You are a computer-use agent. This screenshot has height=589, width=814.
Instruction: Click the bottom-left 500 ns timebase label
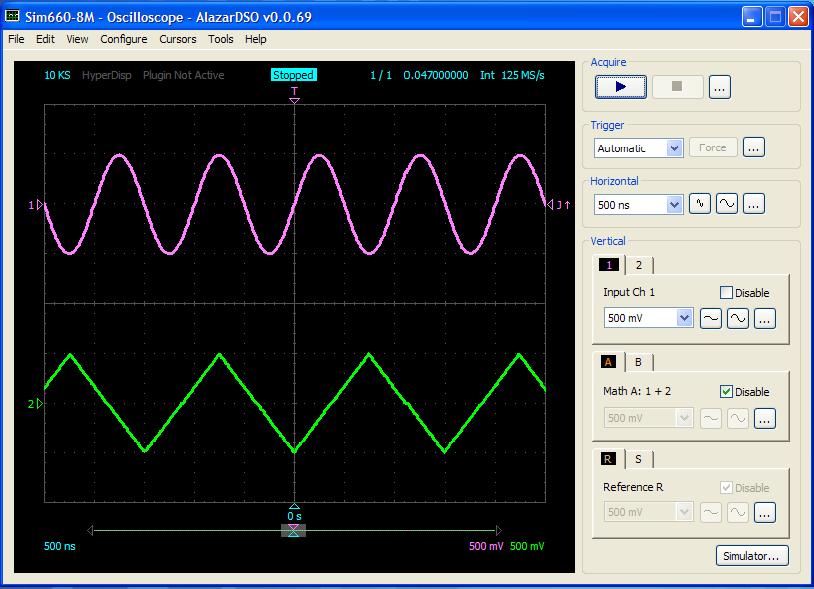pos(60,546)
